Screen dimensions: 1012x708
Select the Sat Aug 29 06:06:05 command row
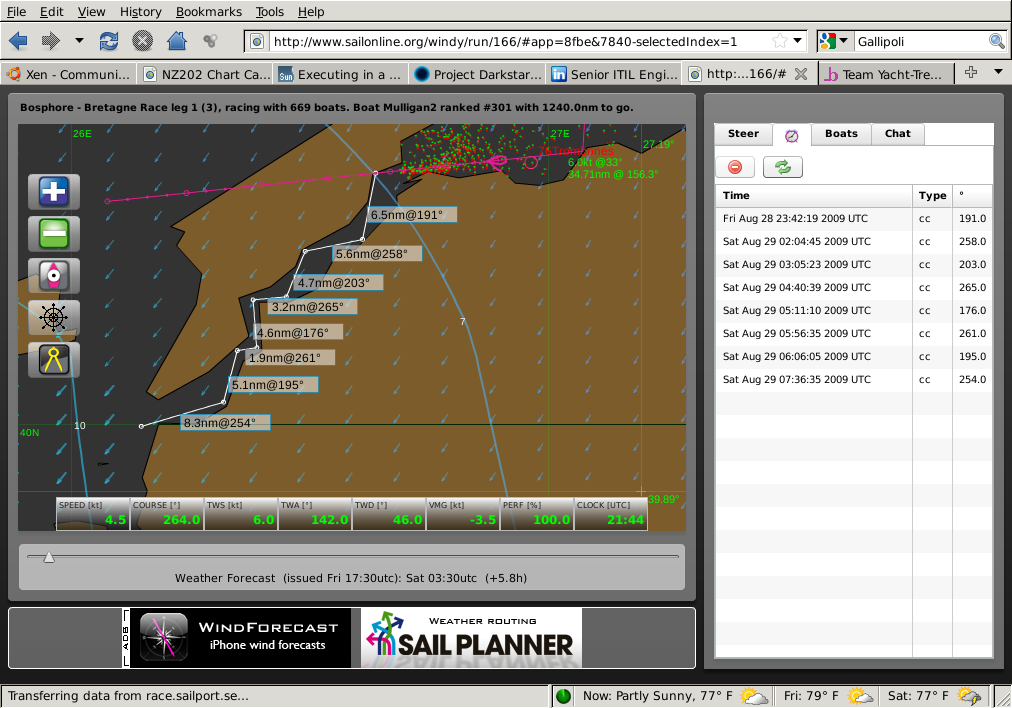point(853,356)
